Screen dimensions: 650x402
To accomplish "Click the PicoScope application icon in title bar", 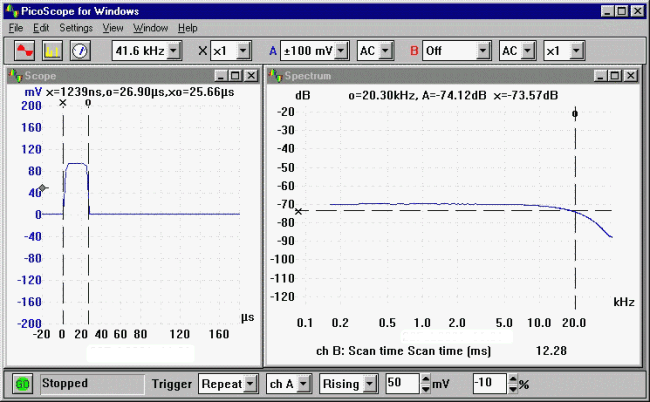I will click(x=11, y=10).
